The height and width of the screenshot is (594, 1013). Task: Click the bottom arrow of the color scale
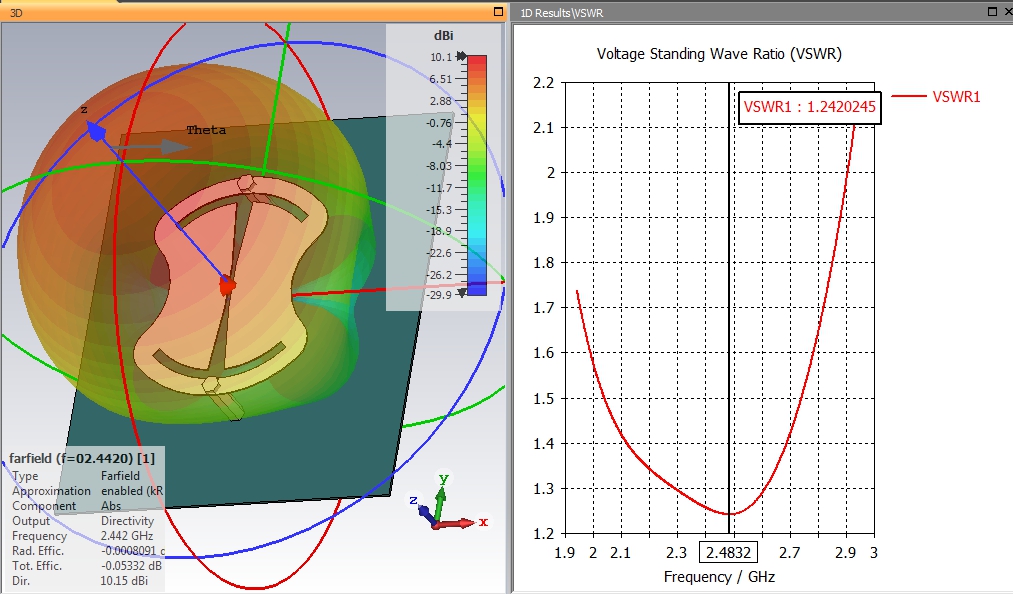[x=461, y=293]
